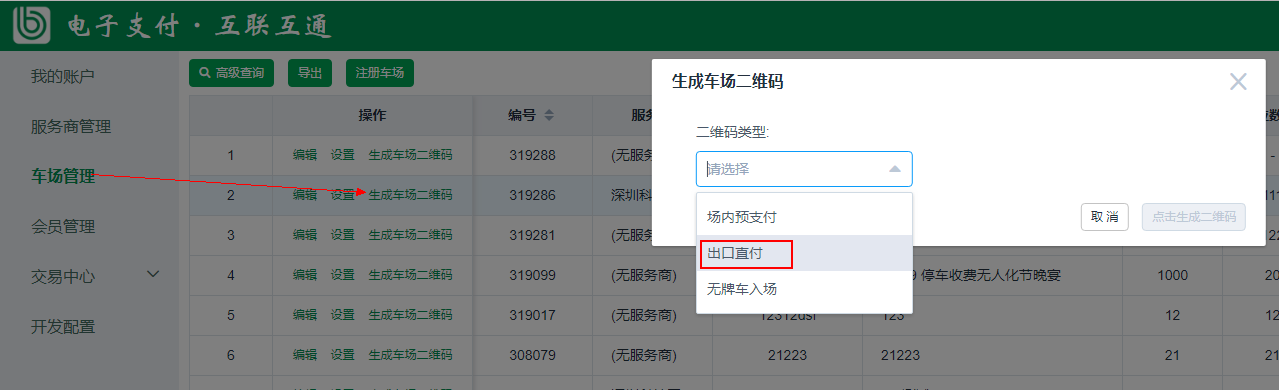Viewport: 1279px width, 390px height.
Task: Open the 二维码类型 请选择 dropdown
Action: [804, 170]
